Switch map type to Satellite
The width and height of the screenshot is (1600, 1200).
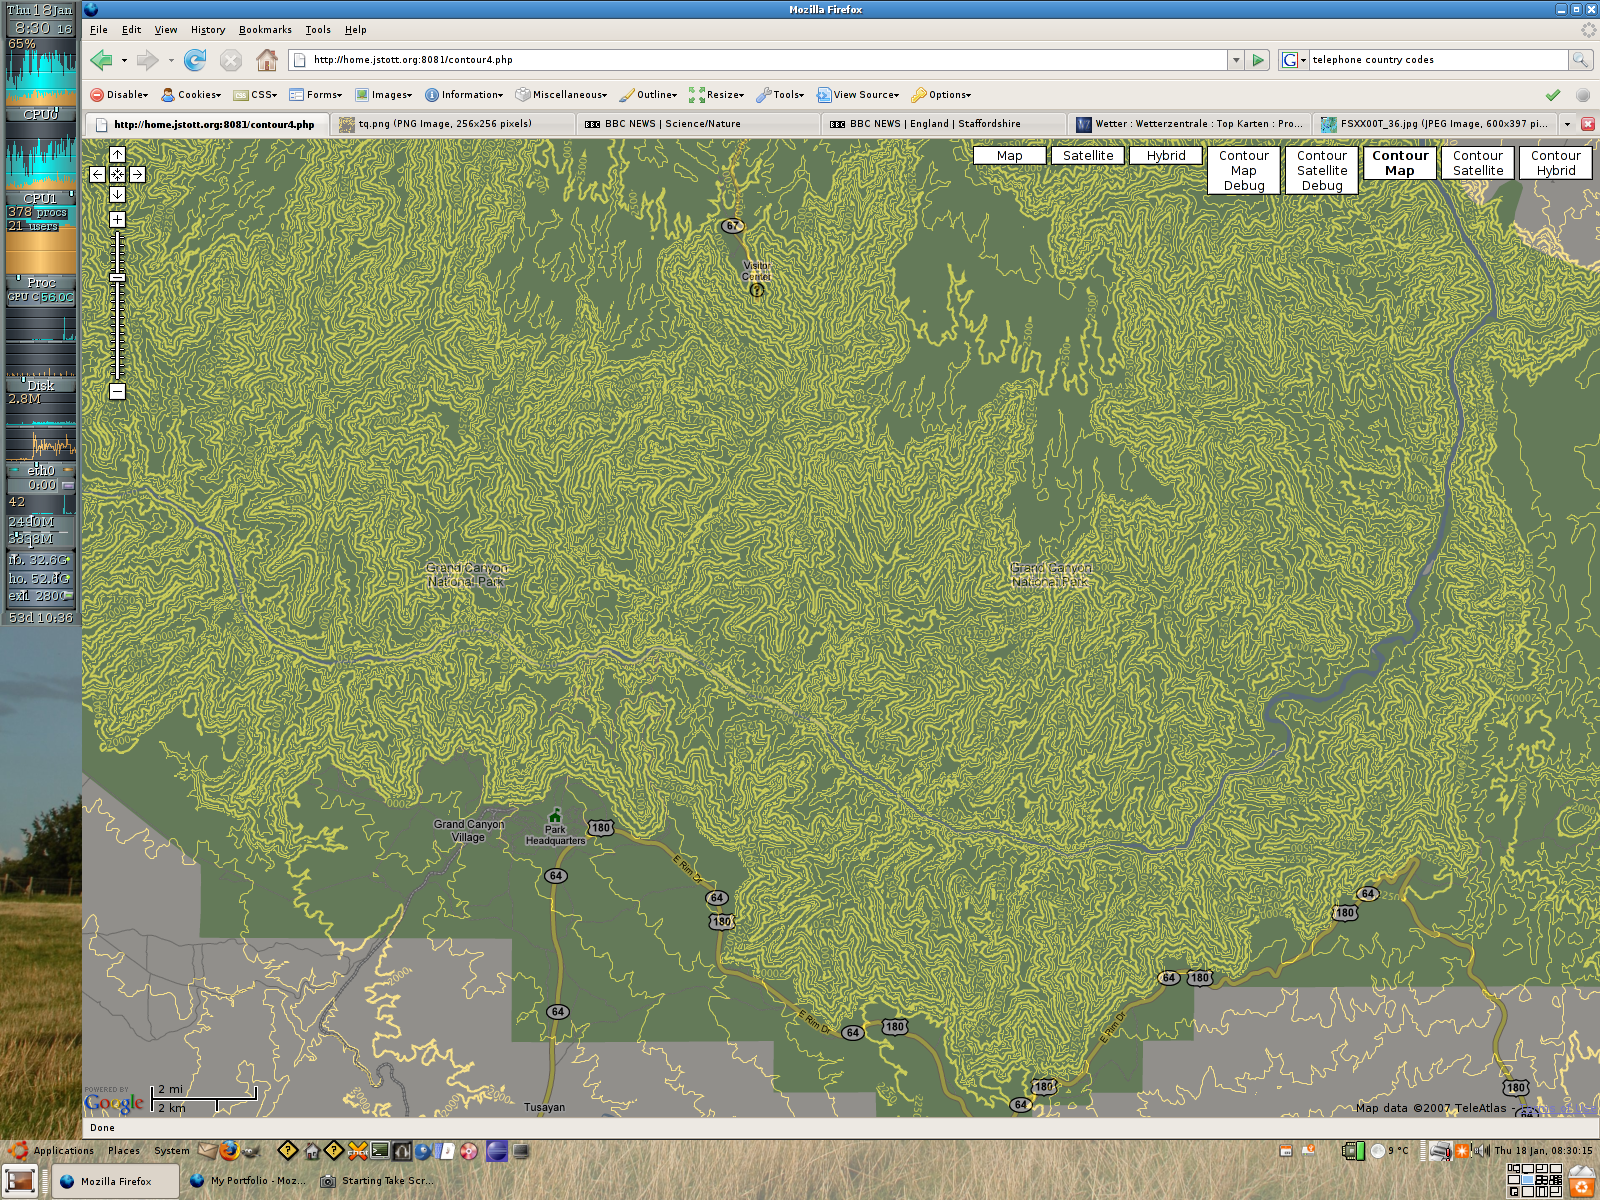1088,155
